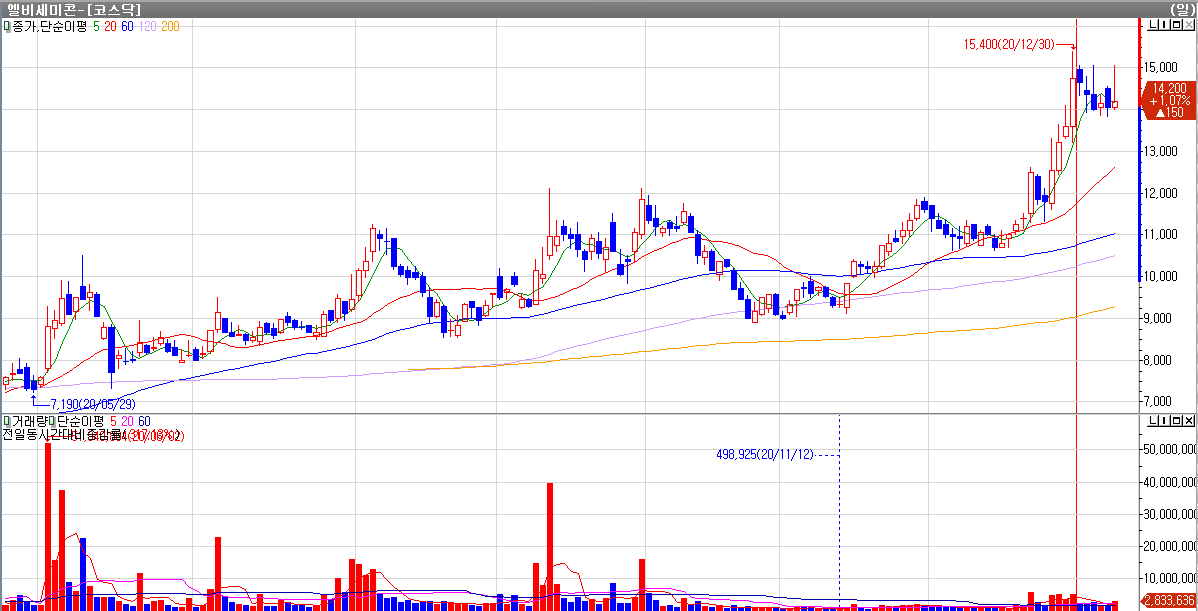Click the 15,000 price axis label
The height and width of the screenshot is (611, 1198).
(x=1161, y=67)
